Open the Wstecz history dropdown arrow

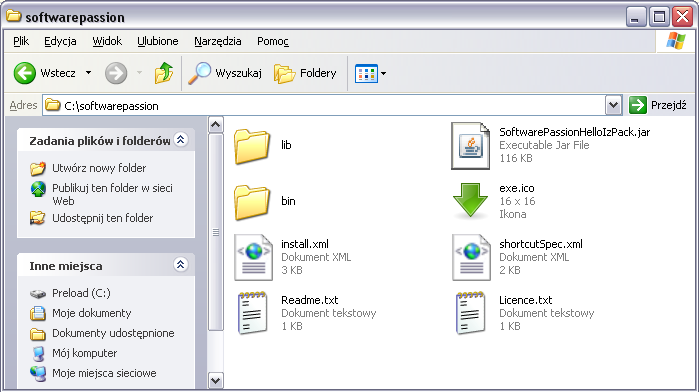[x=88, y=73]
